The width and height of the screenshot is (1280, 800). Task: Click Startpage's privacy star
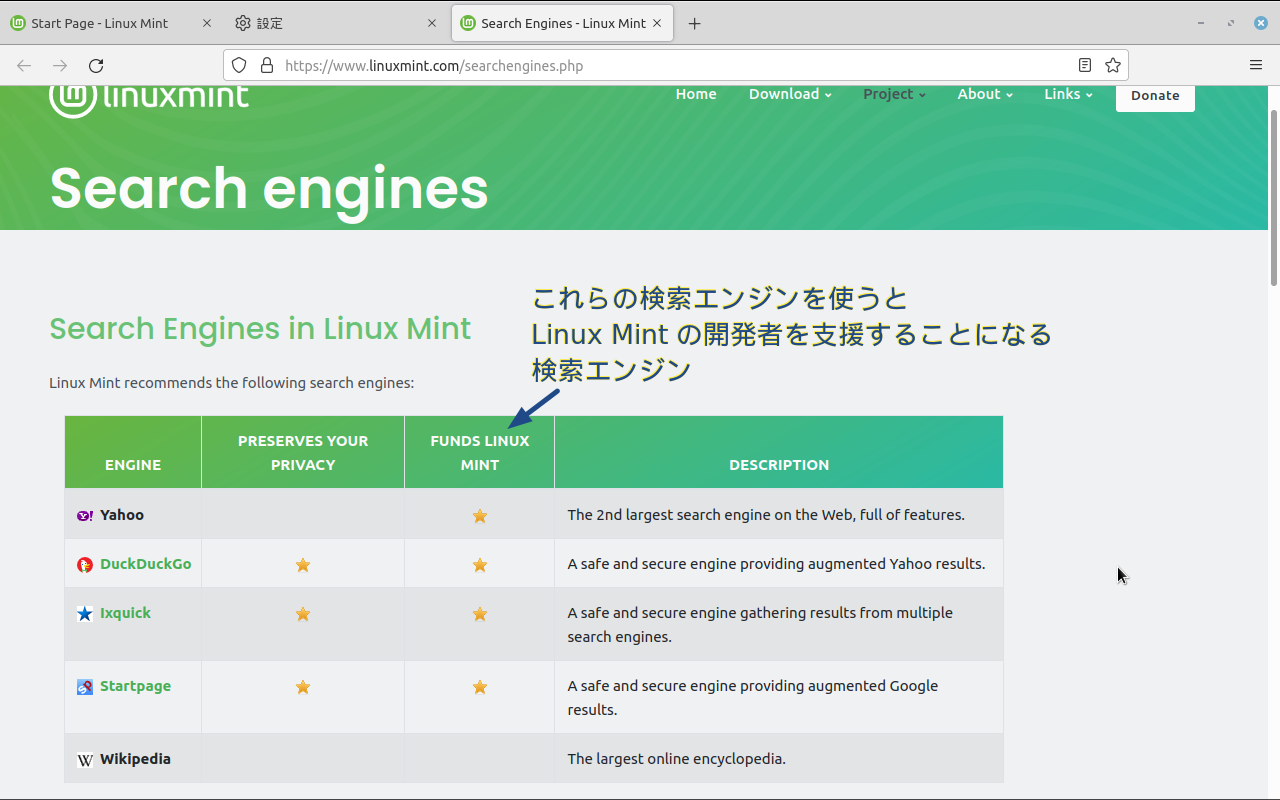click(x=303, y=687)
